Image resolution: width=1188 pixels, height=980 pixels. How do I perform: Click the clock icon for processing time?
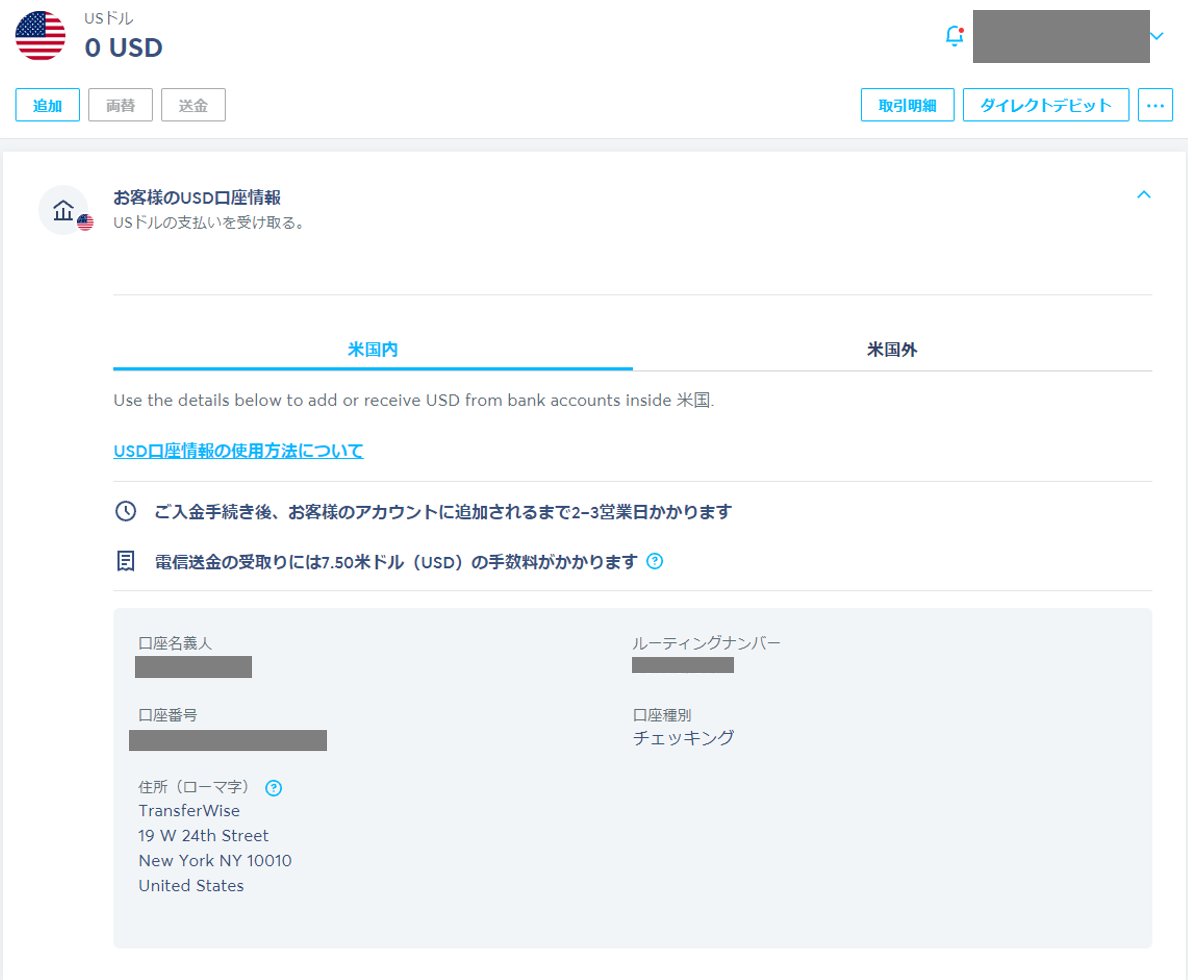click(x=126, y=512)
